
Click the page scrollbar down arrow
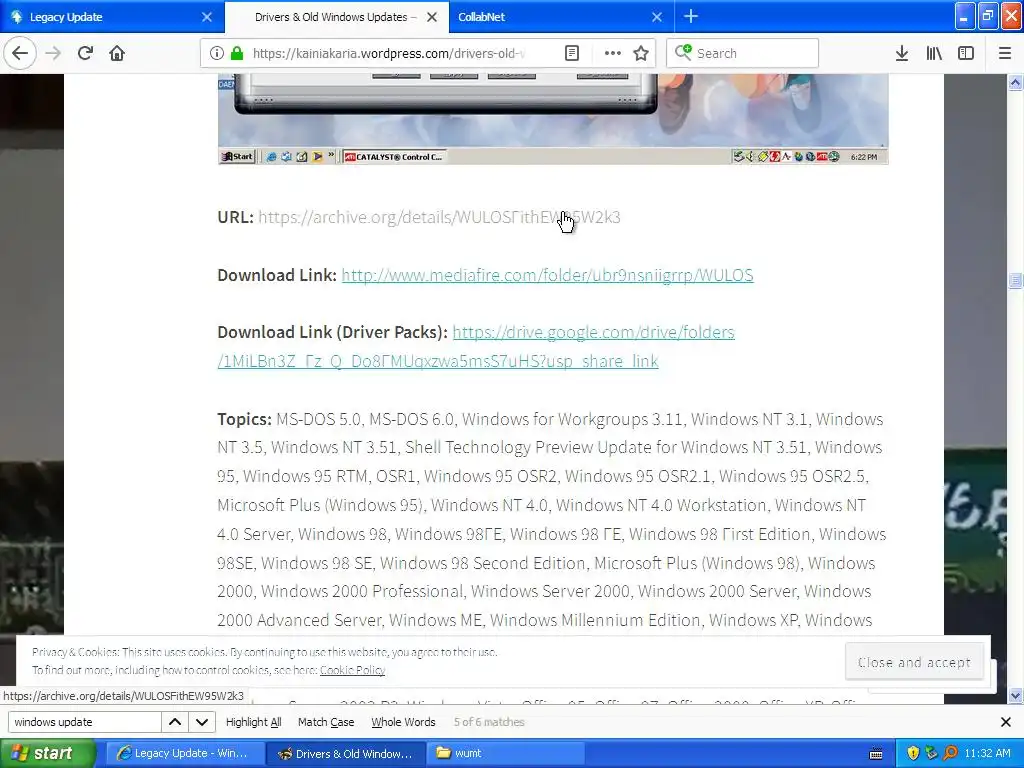(1016, 695)
